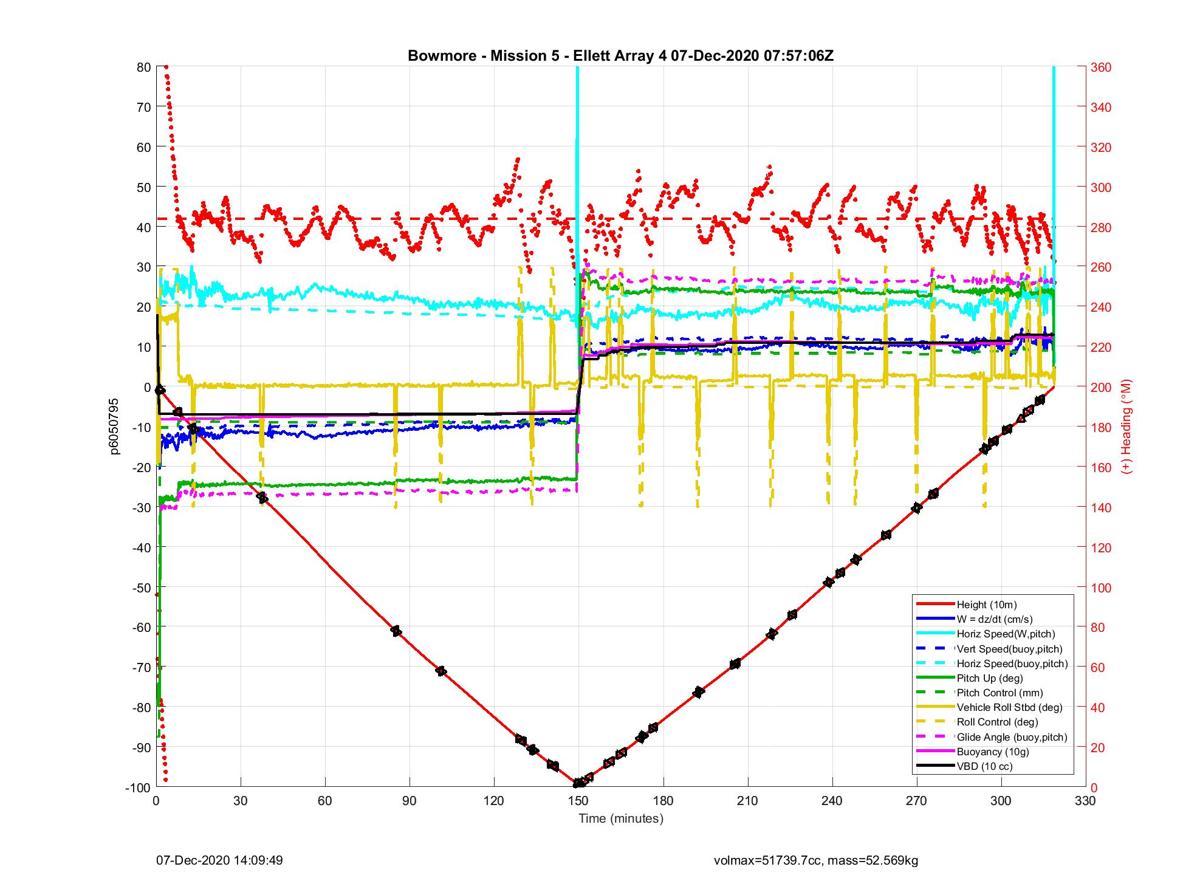Select the -50 tick on the left axis
Screen dimensions: 1200x885
point(140,587)
